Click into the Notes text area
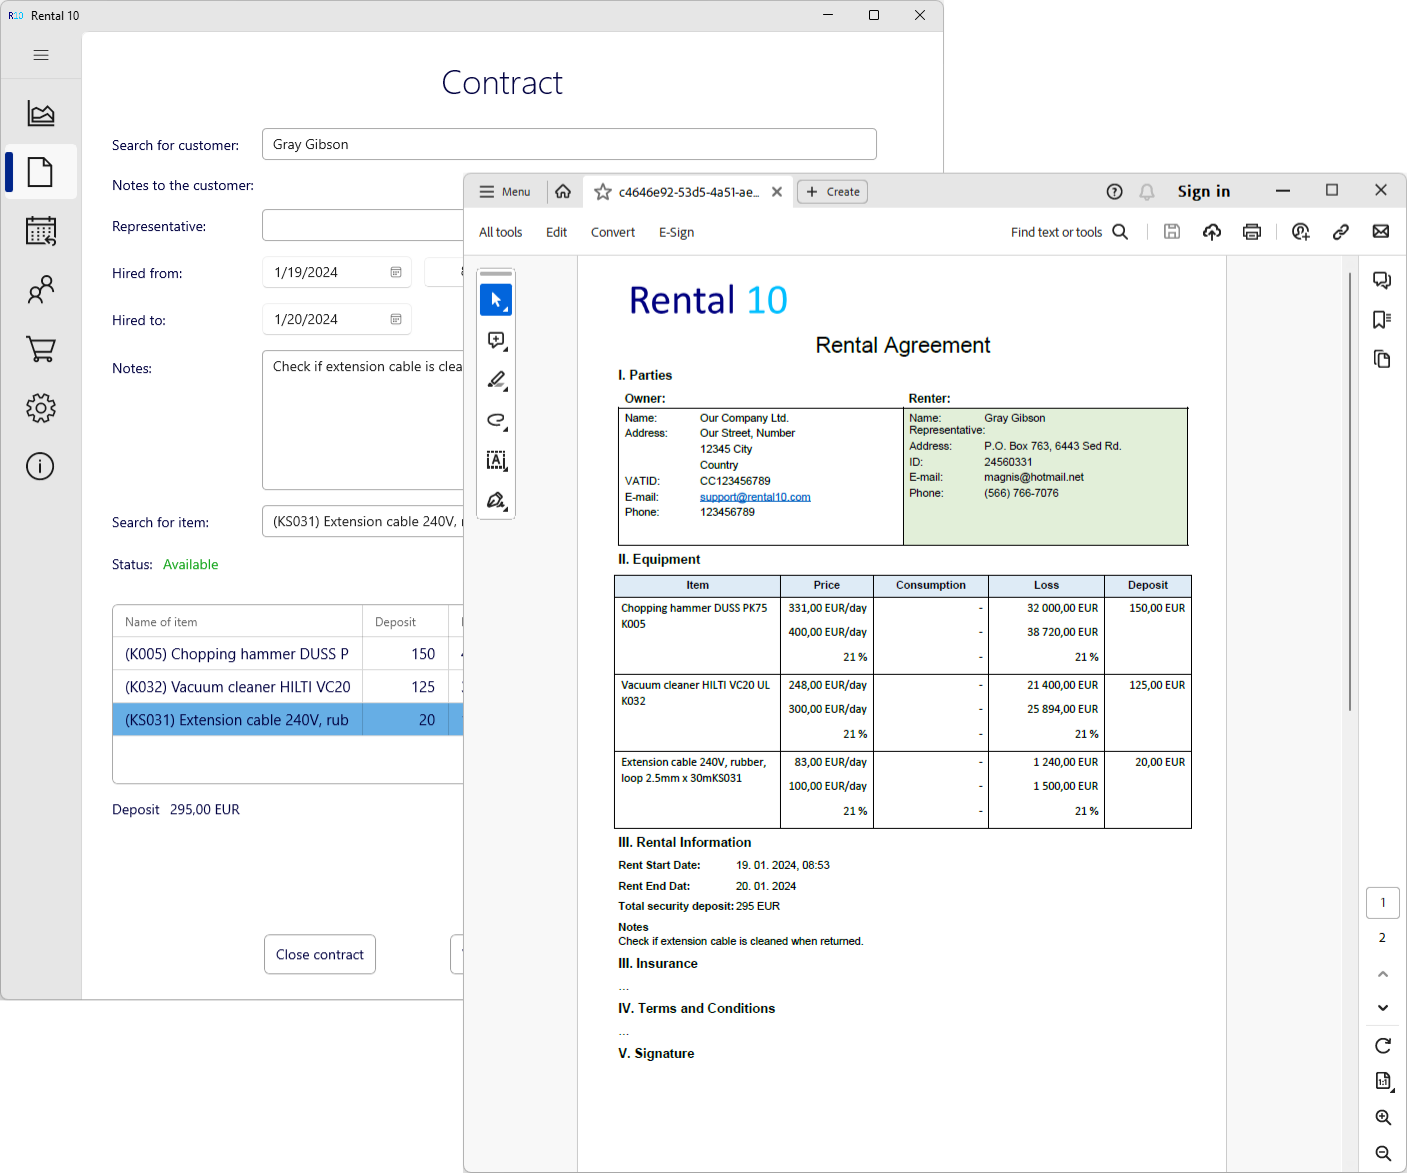This screenshot has width=1407, height=1173. (x=363, y=420)
